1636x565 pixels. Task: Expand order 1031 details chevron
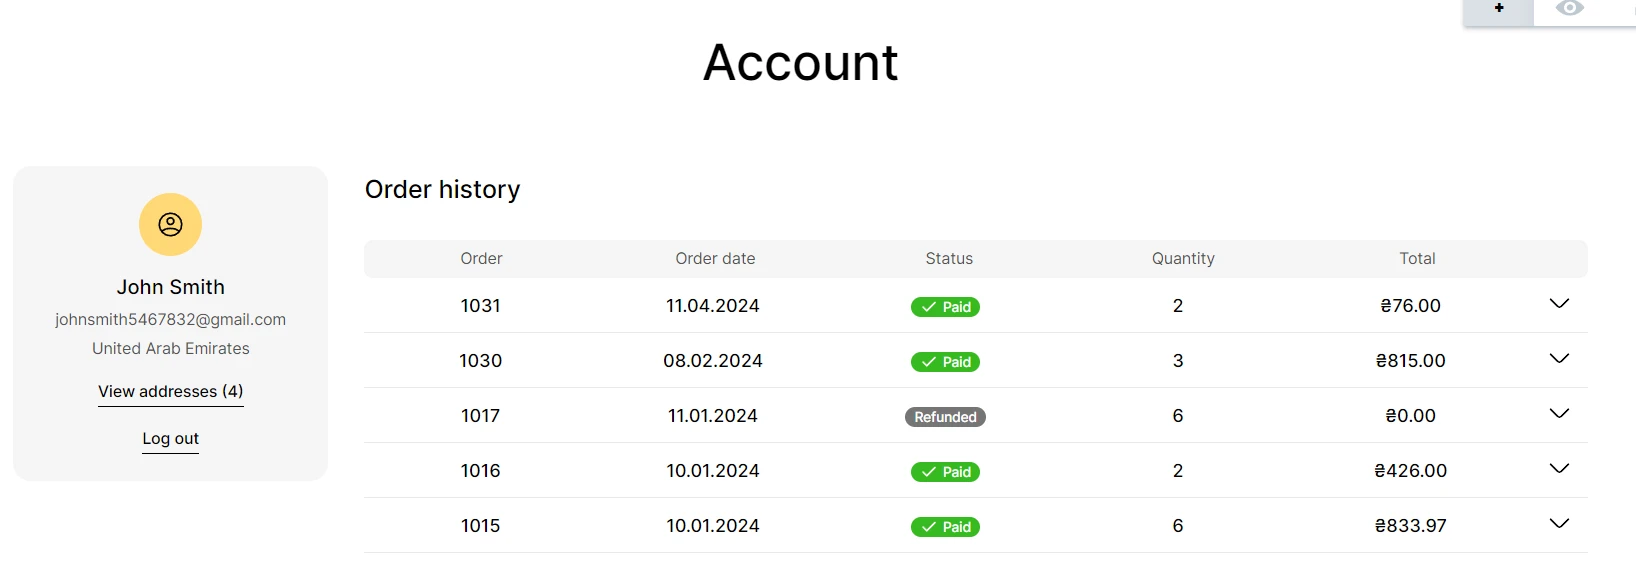(x=1559, y=304)
